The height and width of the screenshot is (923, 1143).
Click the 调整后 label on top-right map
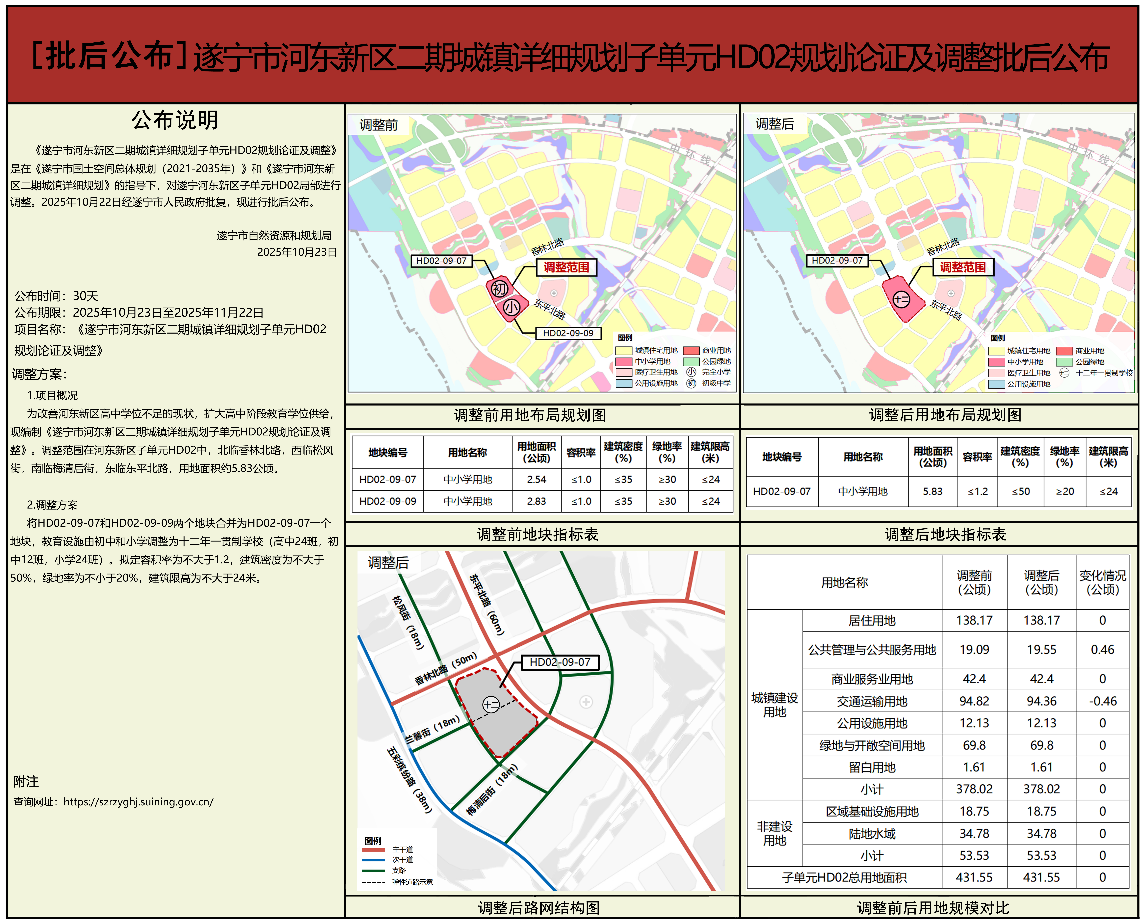[775, 124]
